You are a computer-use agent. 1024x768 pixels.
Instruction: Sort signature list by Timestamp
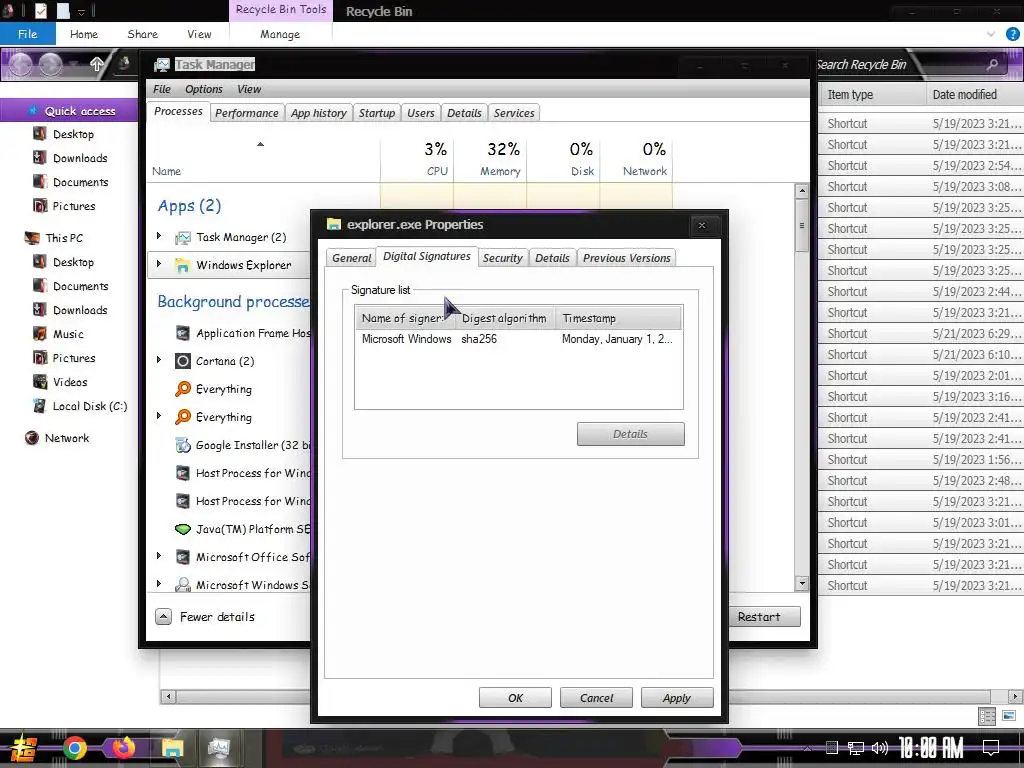(x=618, y=318)
